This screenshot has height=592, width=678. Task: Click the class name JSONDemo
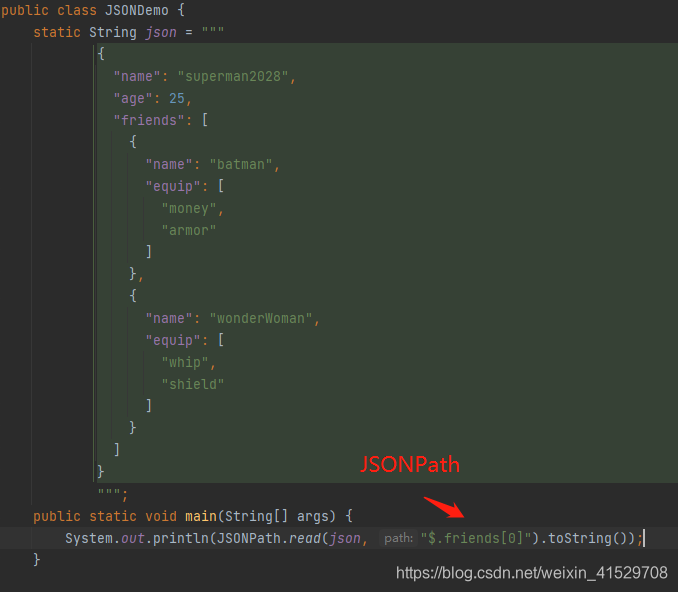click(137, 10)
